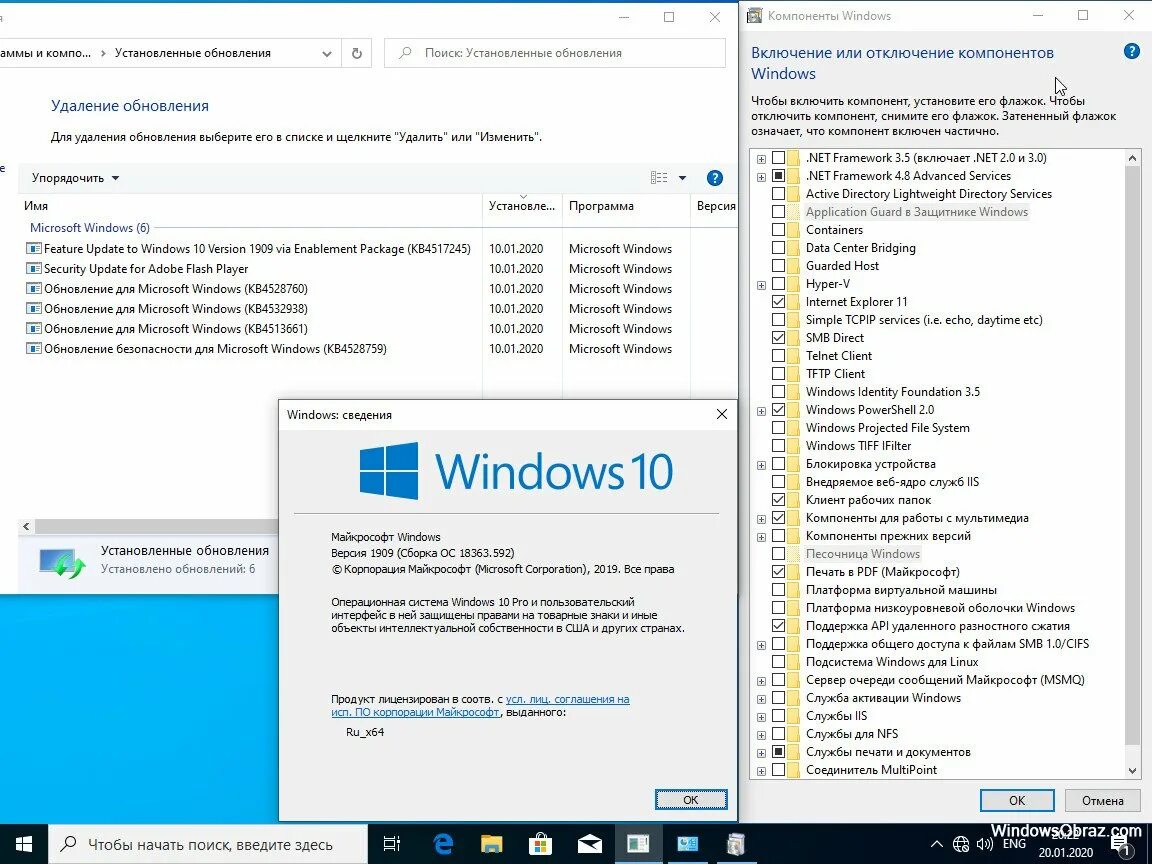Click Adobe Flash Player update icon
Viewport: 1152px width, 864px height.
[x=34, y=268]
